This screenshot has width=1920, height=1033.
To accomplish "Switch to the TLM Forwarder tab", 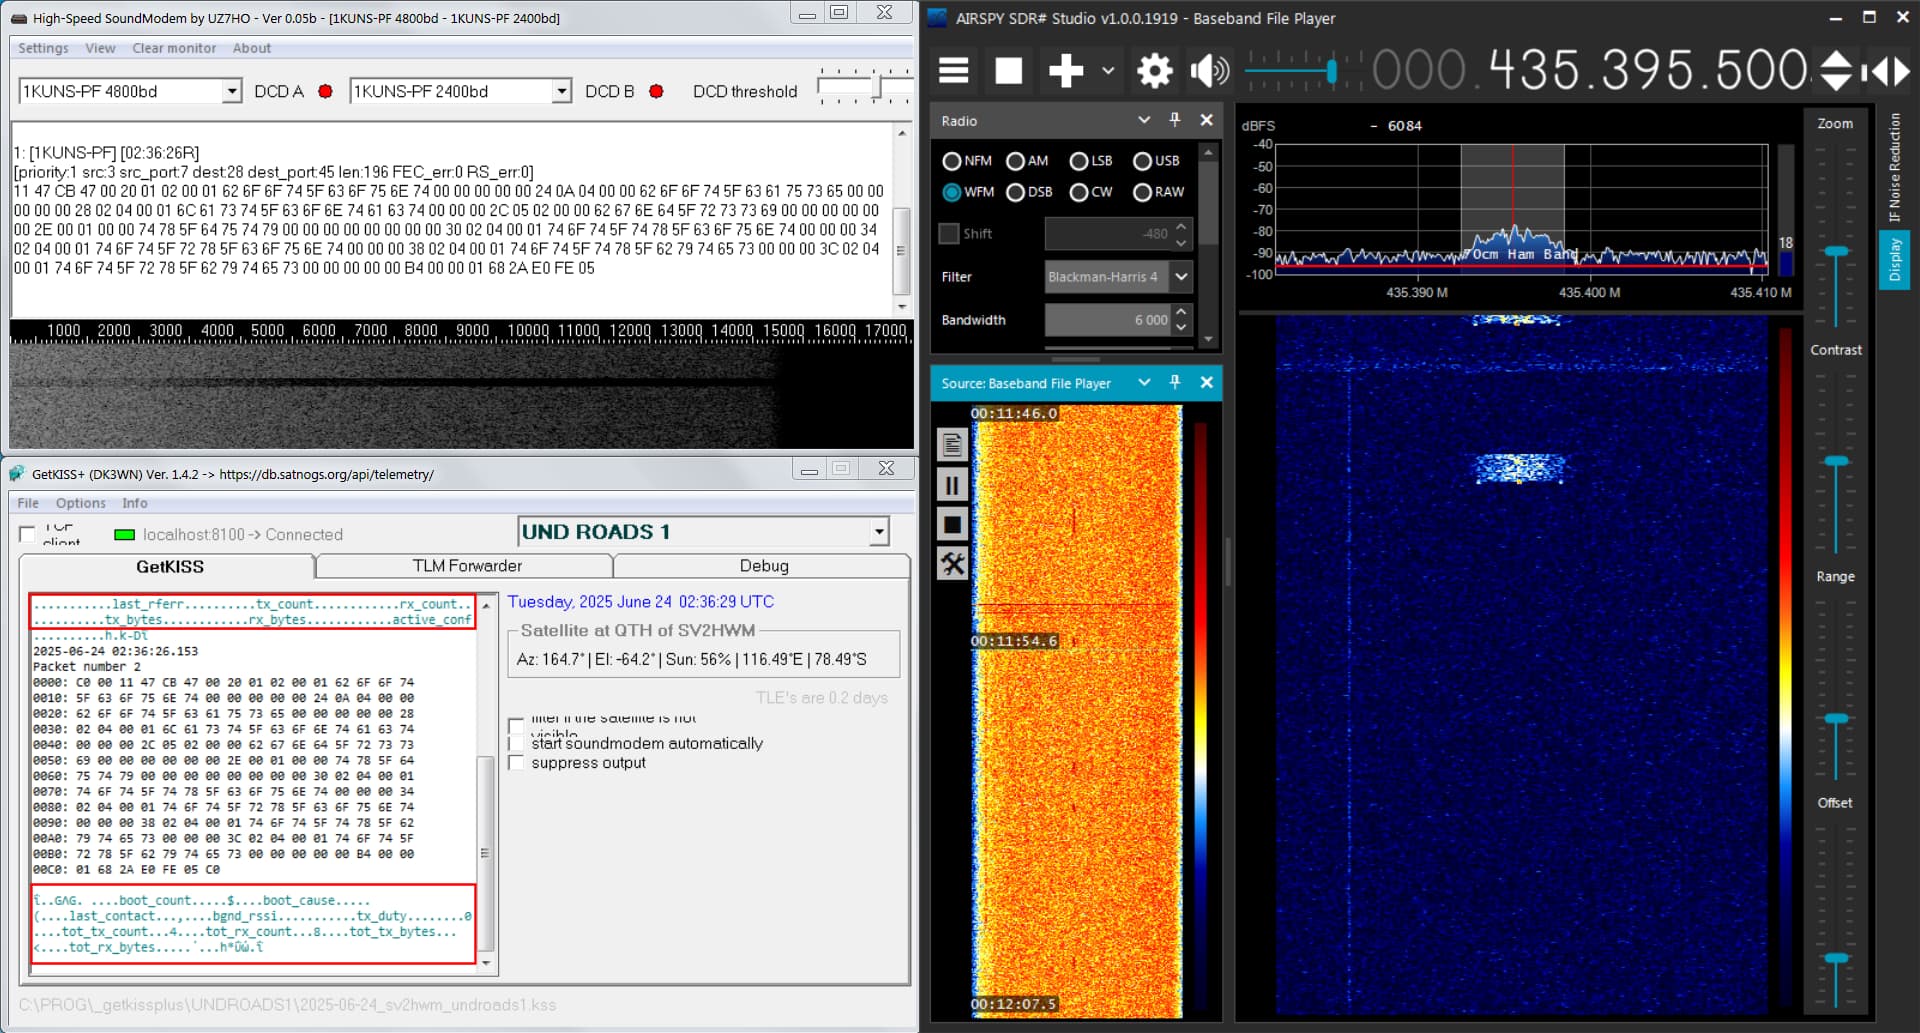I will [x=467, y=566].
